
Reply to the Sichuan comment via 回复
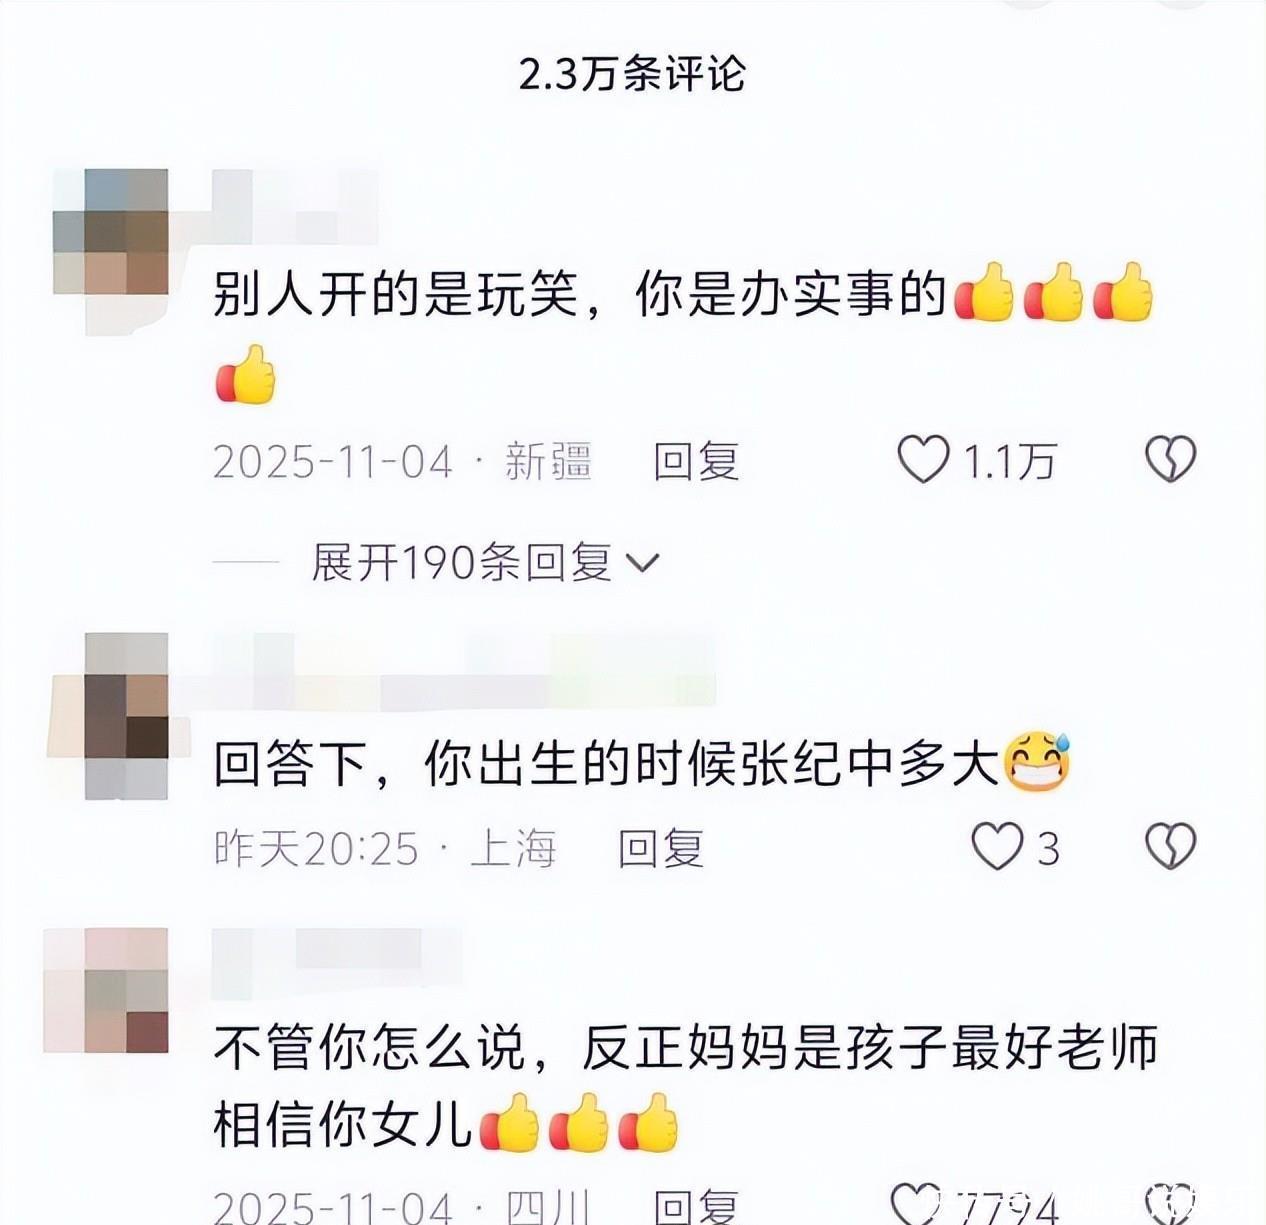pos(696,1206)
